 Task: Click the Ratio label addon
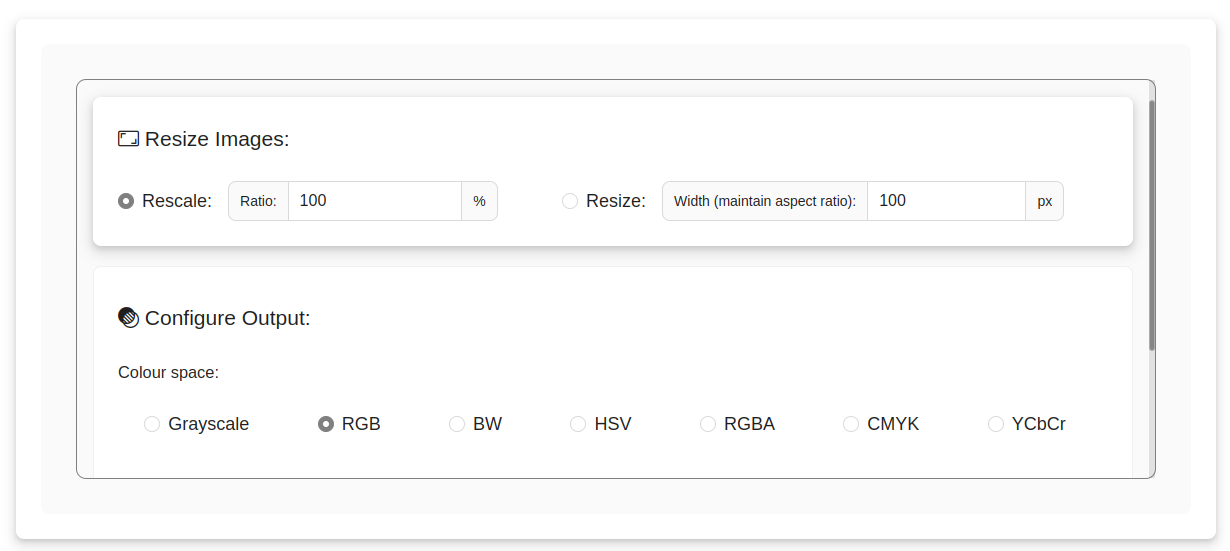pos(258,201)
